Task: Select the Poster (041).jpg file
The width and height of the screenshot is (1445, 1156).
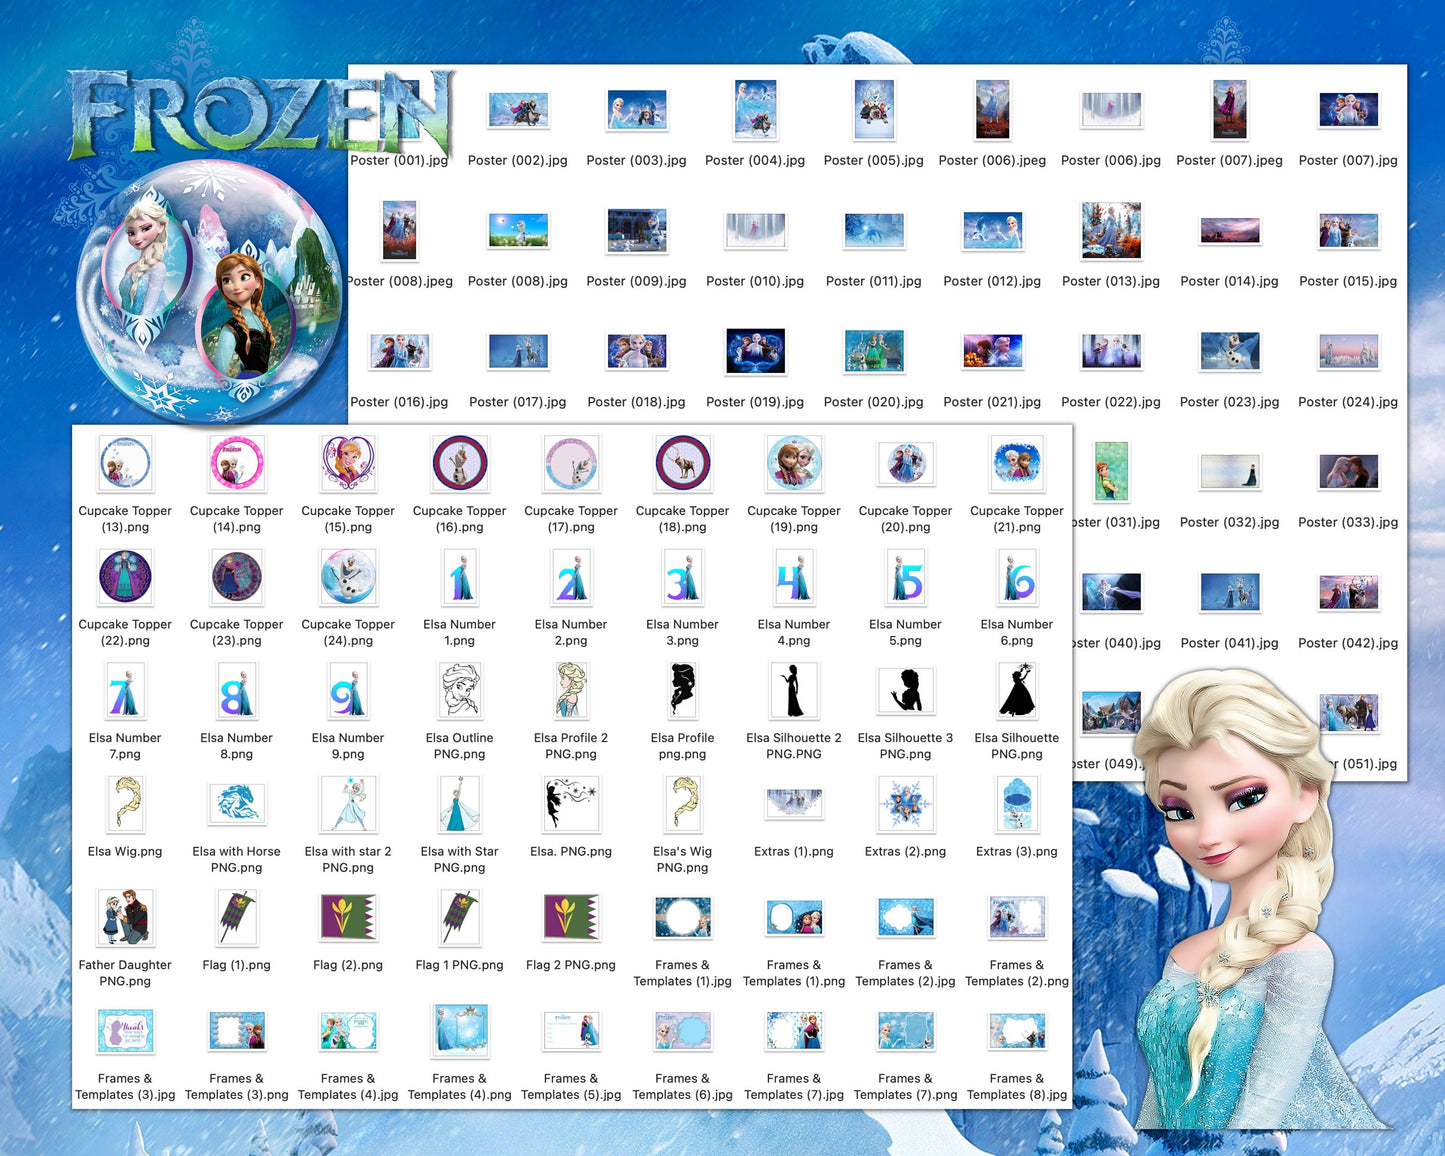Action: 1230,593
